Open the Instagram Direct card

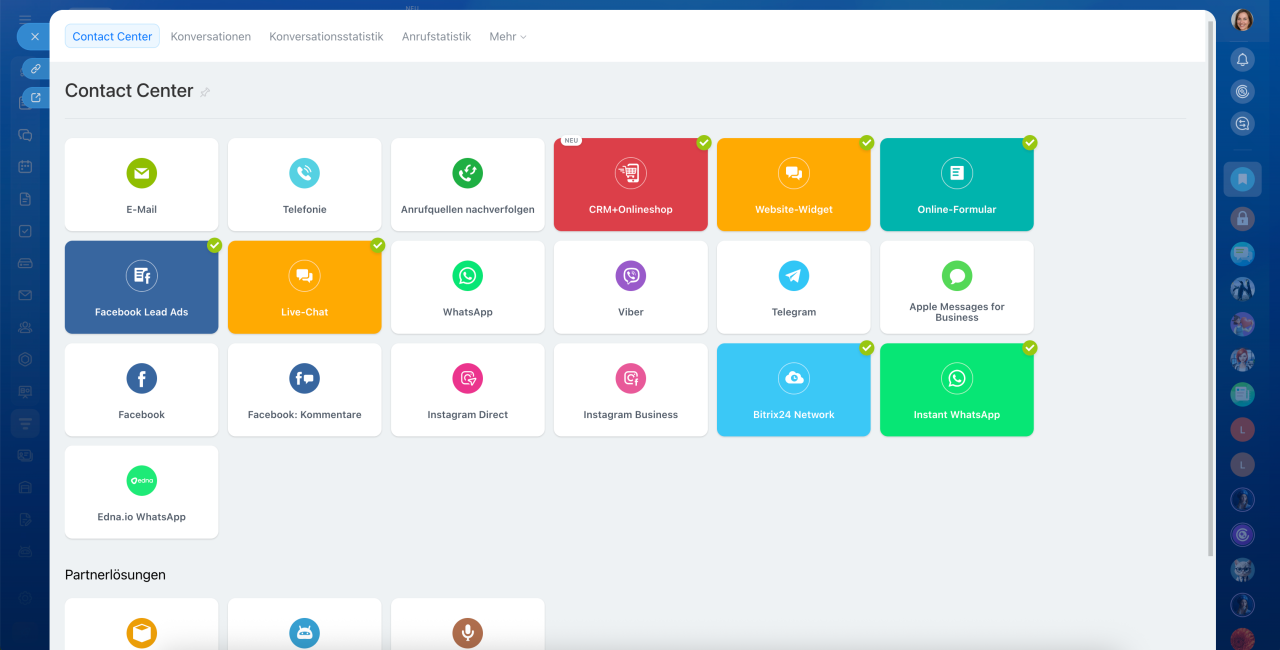point(467,390)
